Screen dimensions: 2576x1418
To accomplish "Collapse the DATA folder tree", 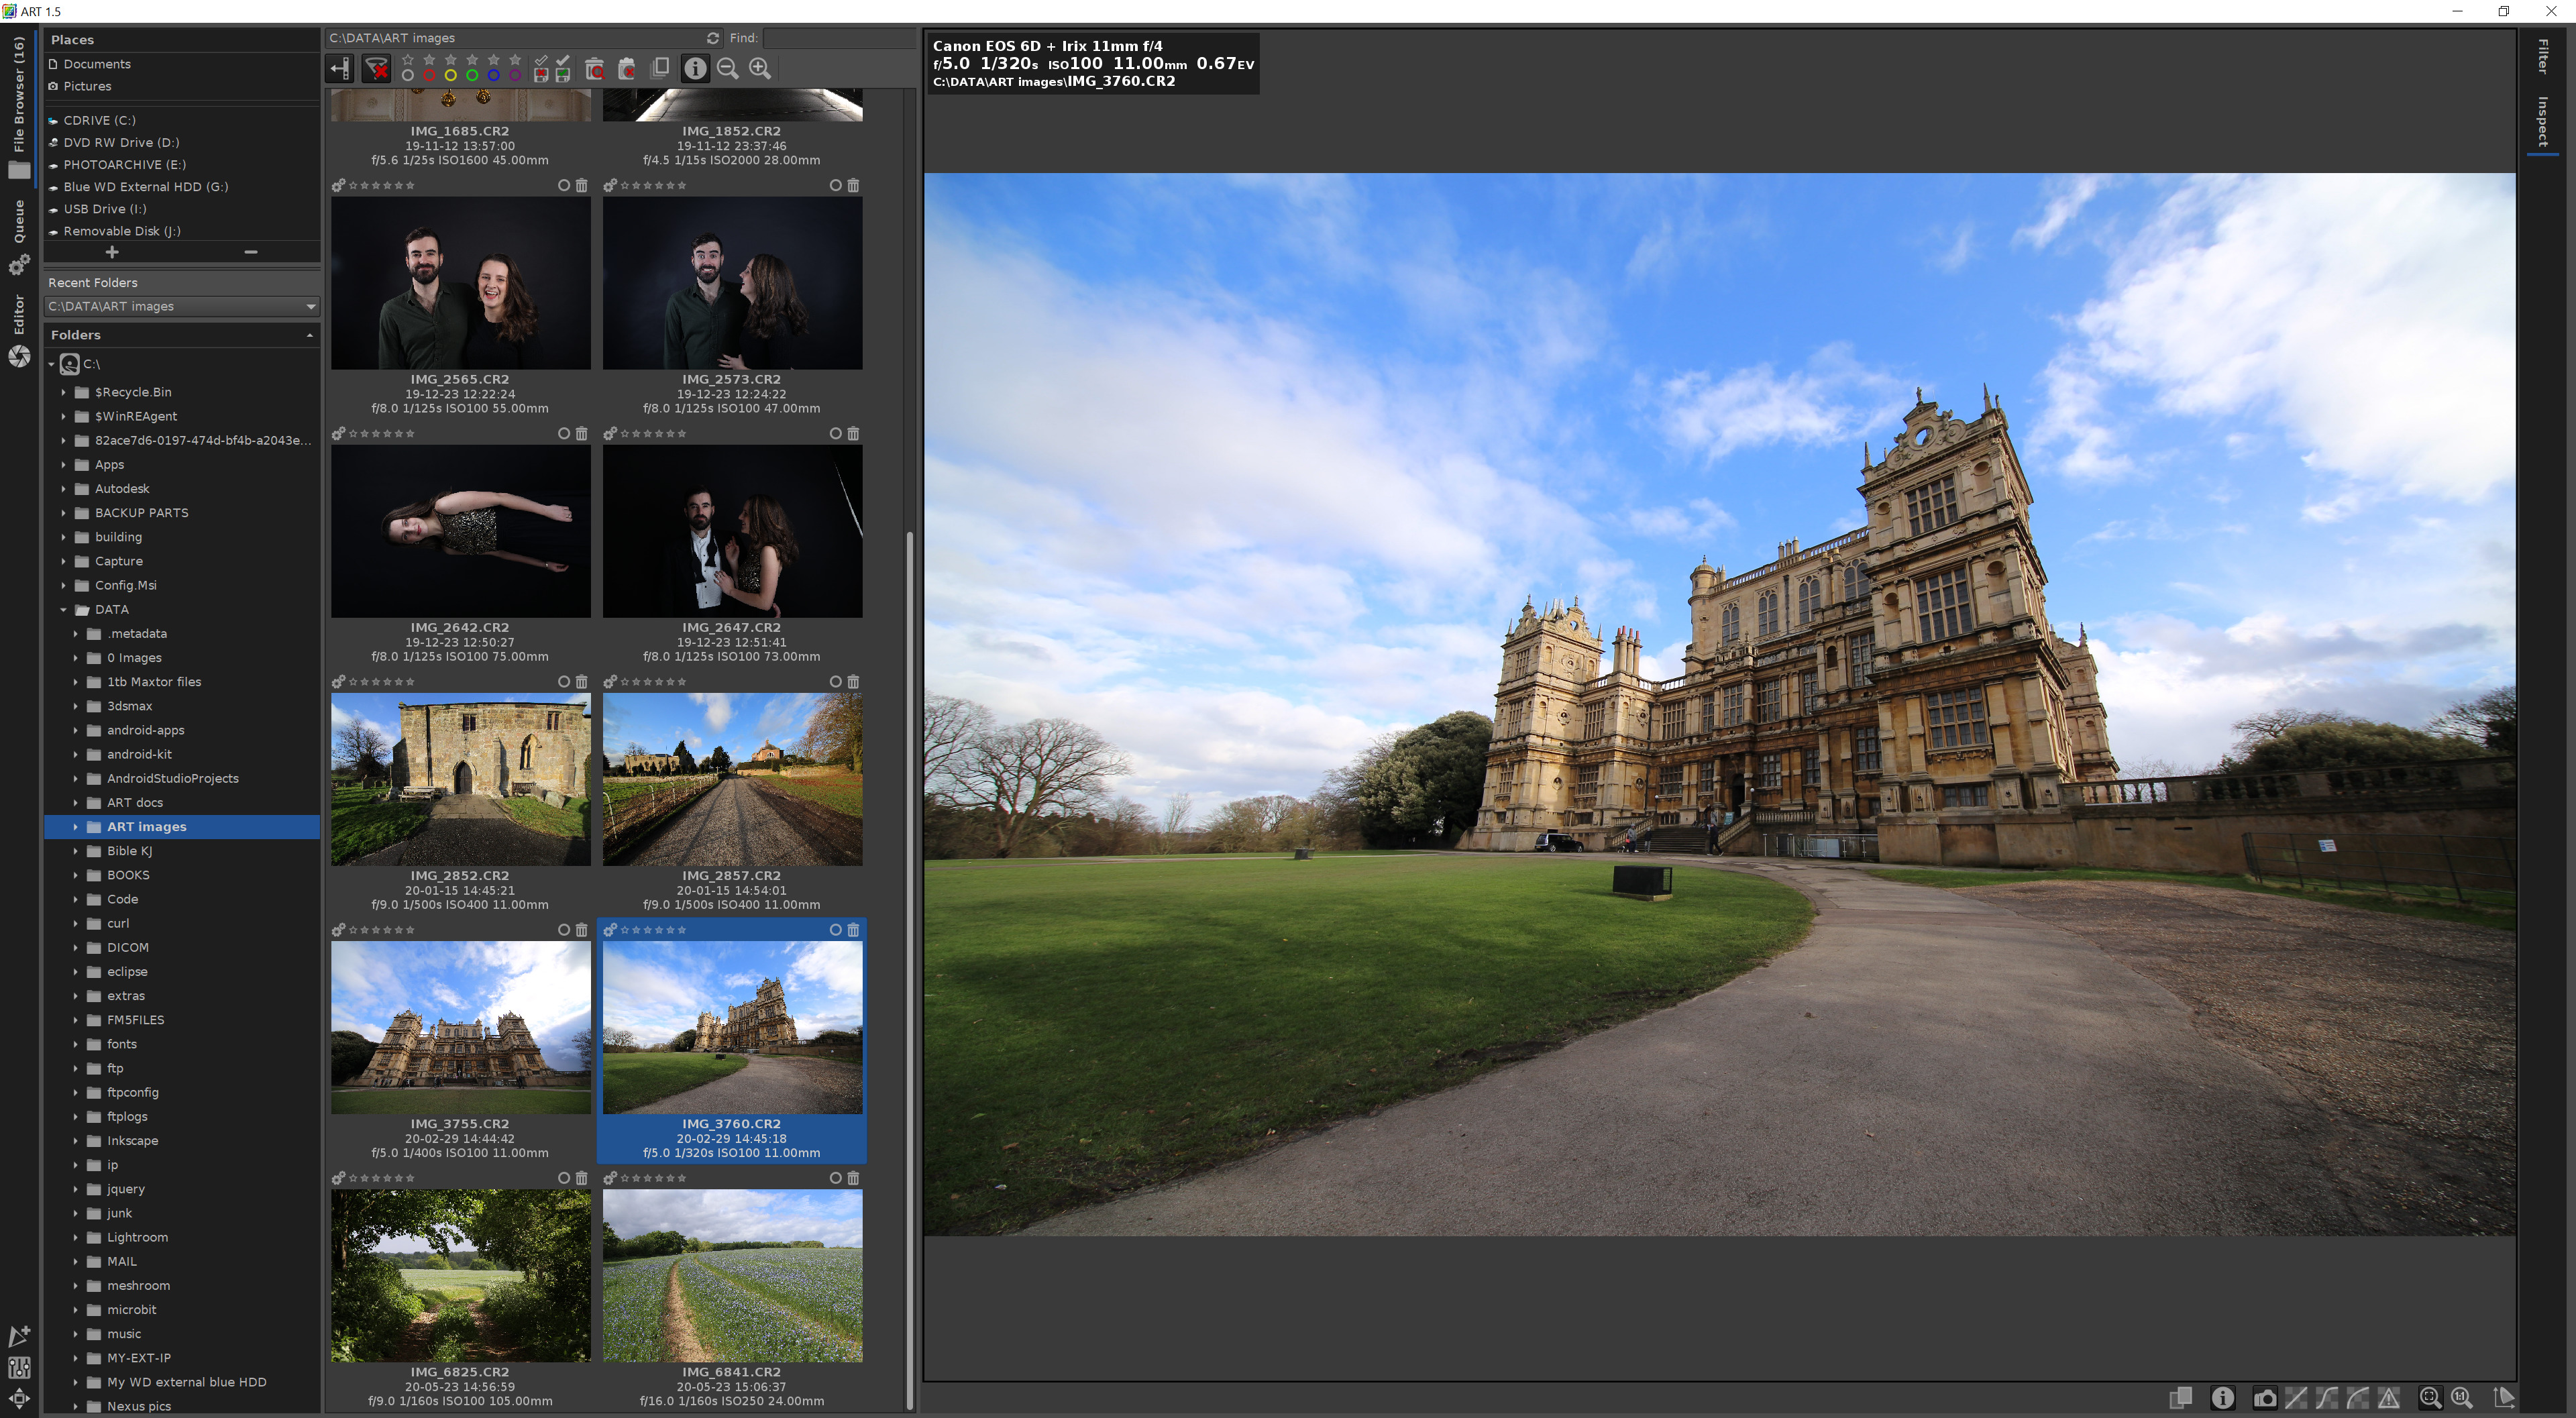I will click(63, 610).
